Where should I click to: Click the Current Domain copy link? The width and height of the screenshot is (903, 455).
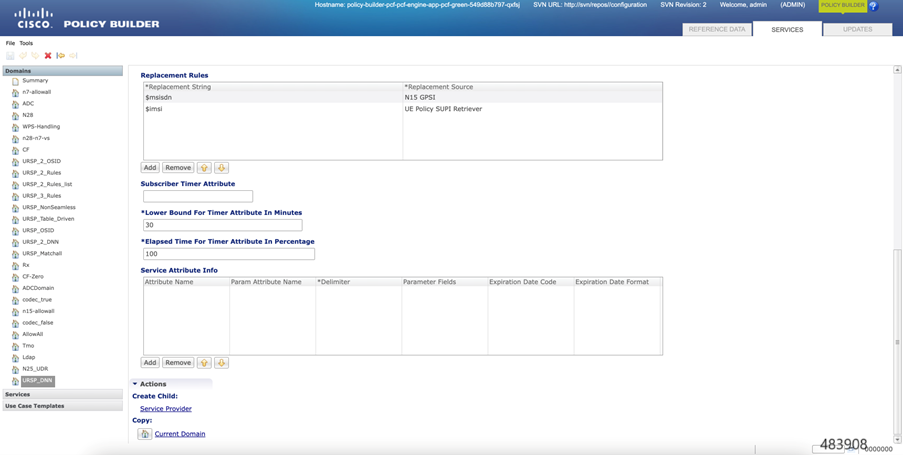click(180, 434)
